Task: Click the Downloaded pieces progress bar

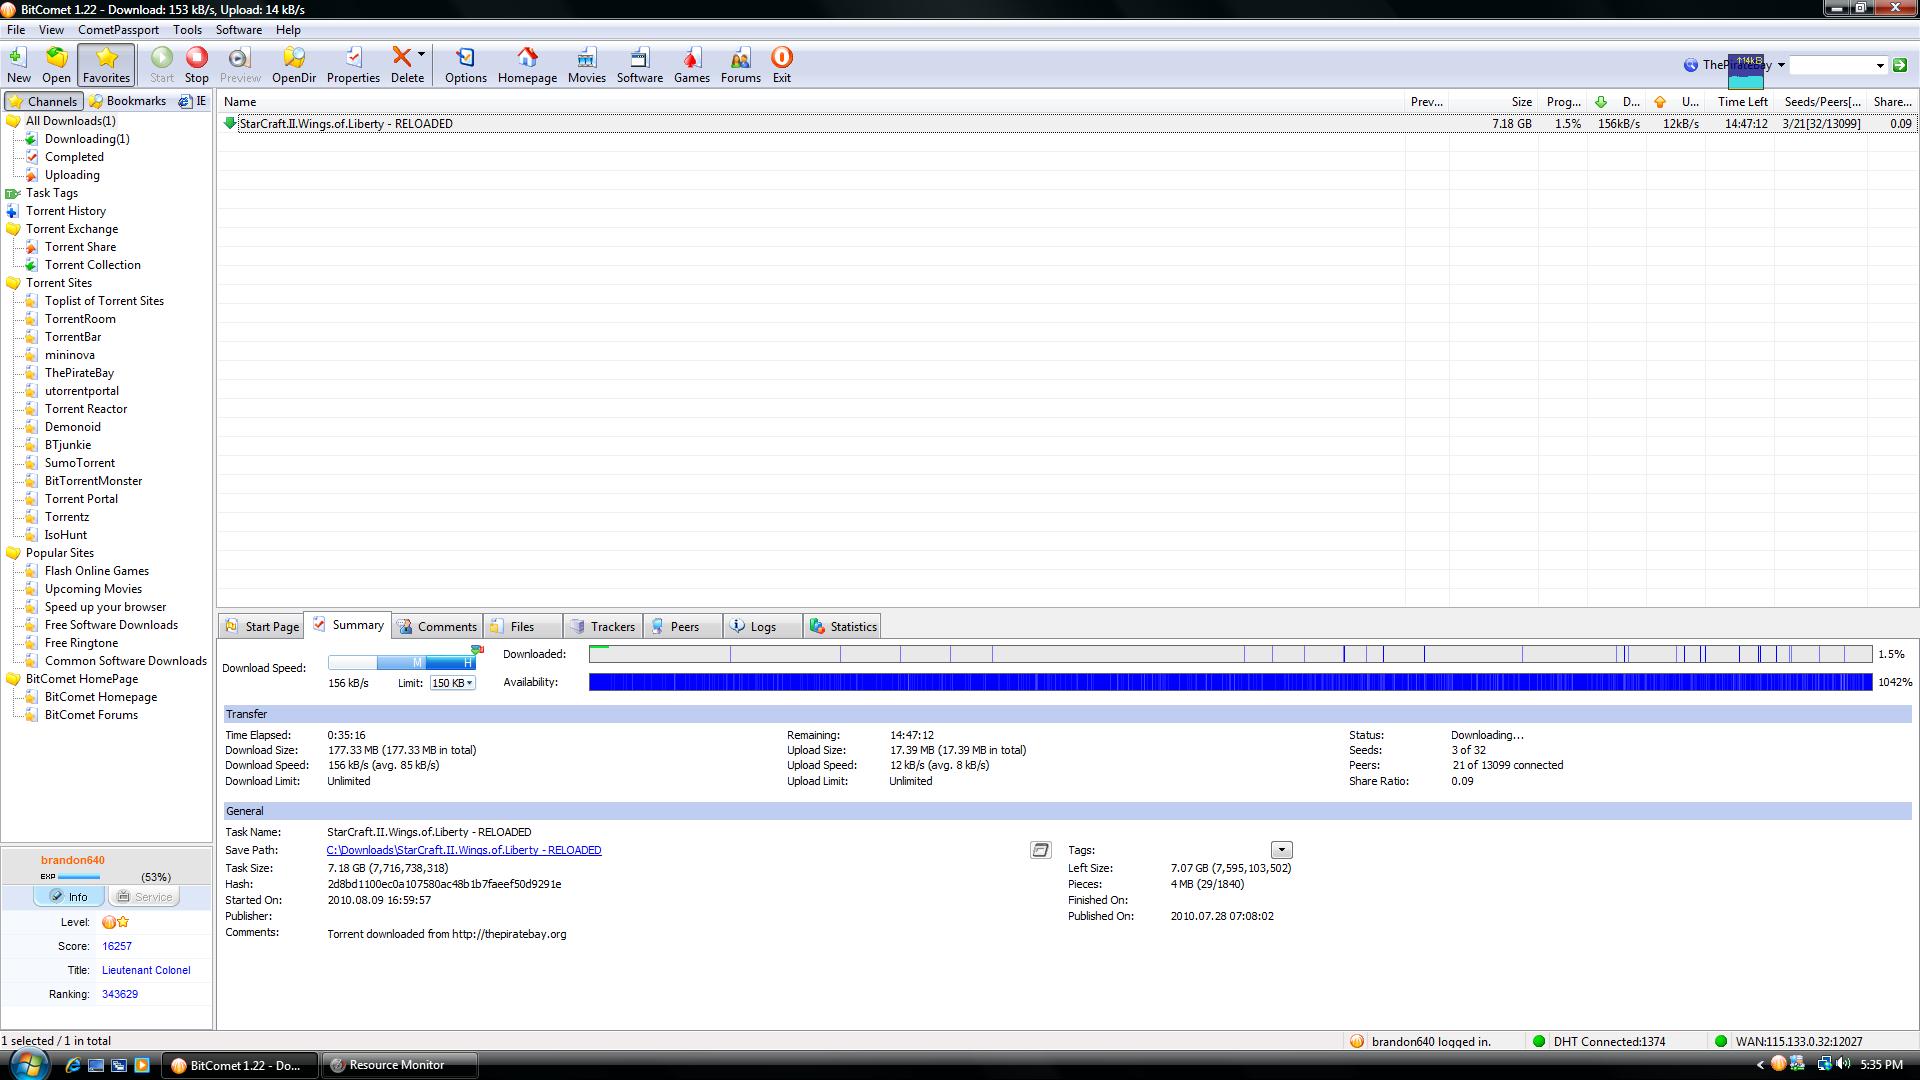Action: click(1230, 654)
